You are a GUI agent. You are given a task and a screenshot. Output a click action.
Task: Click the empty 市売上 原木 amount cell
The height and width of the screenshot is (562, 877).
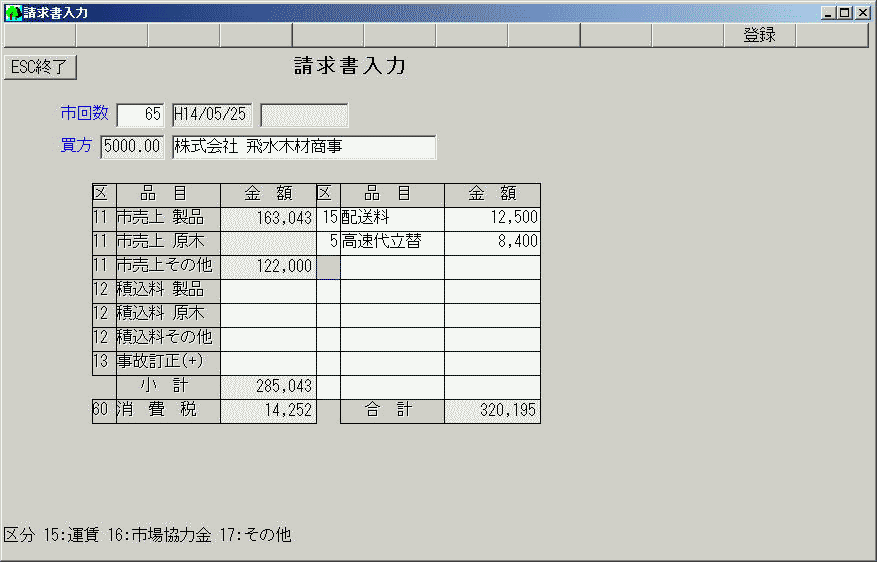pyautogui.click(x=268, y=243)
